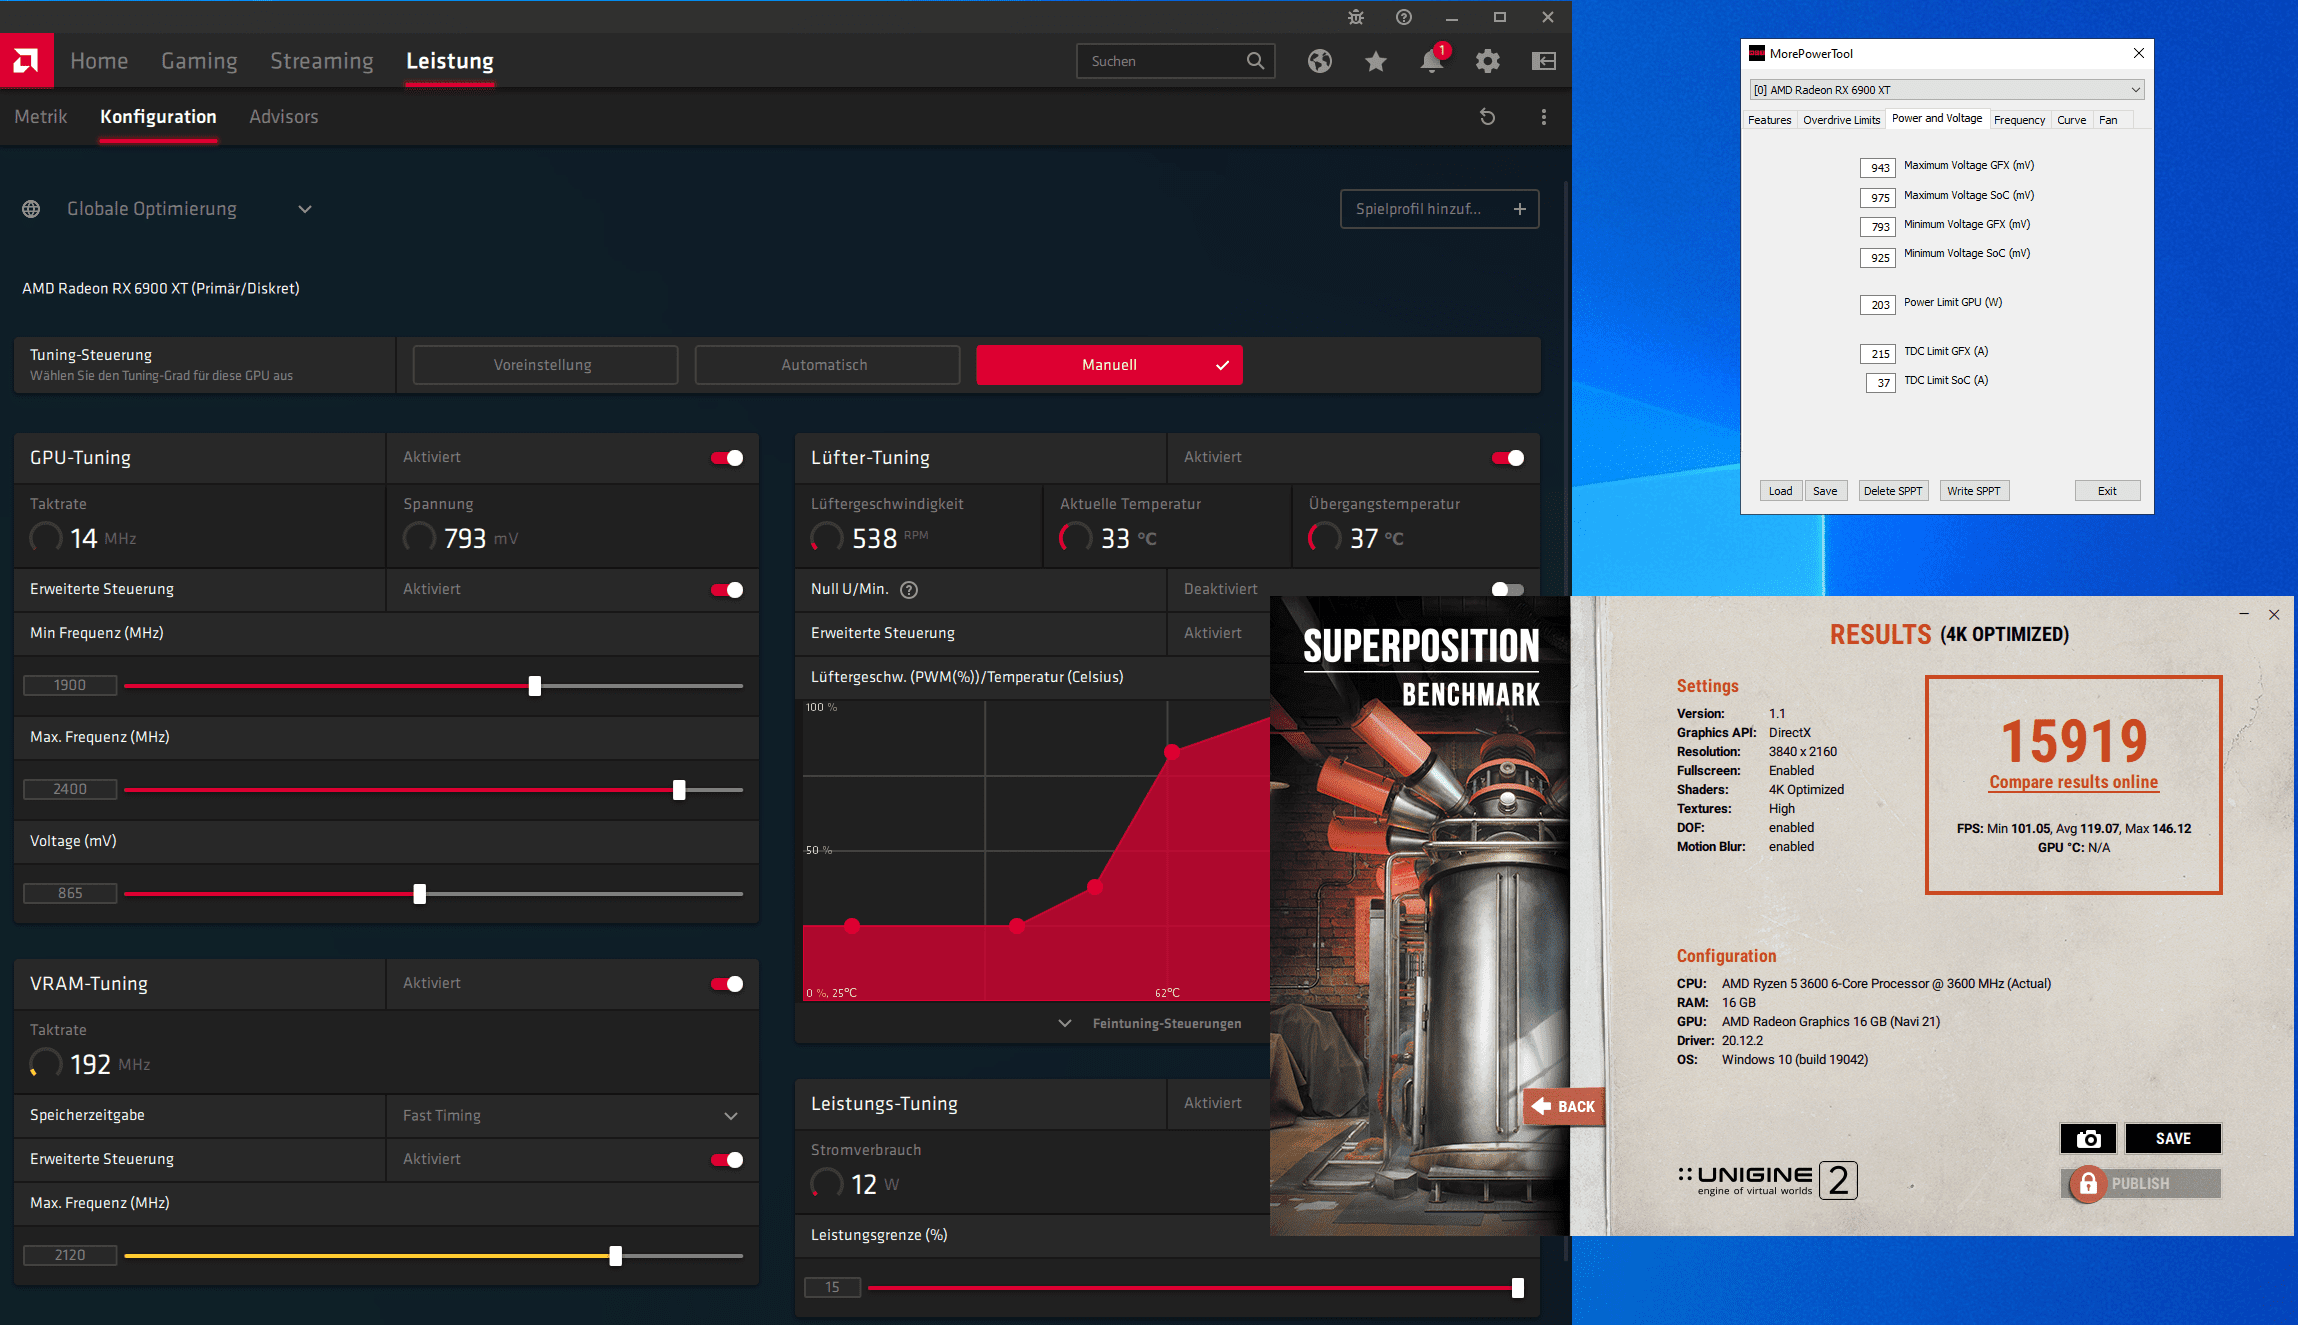Open the bug report icon in title bar

[x=1356, y=17]
